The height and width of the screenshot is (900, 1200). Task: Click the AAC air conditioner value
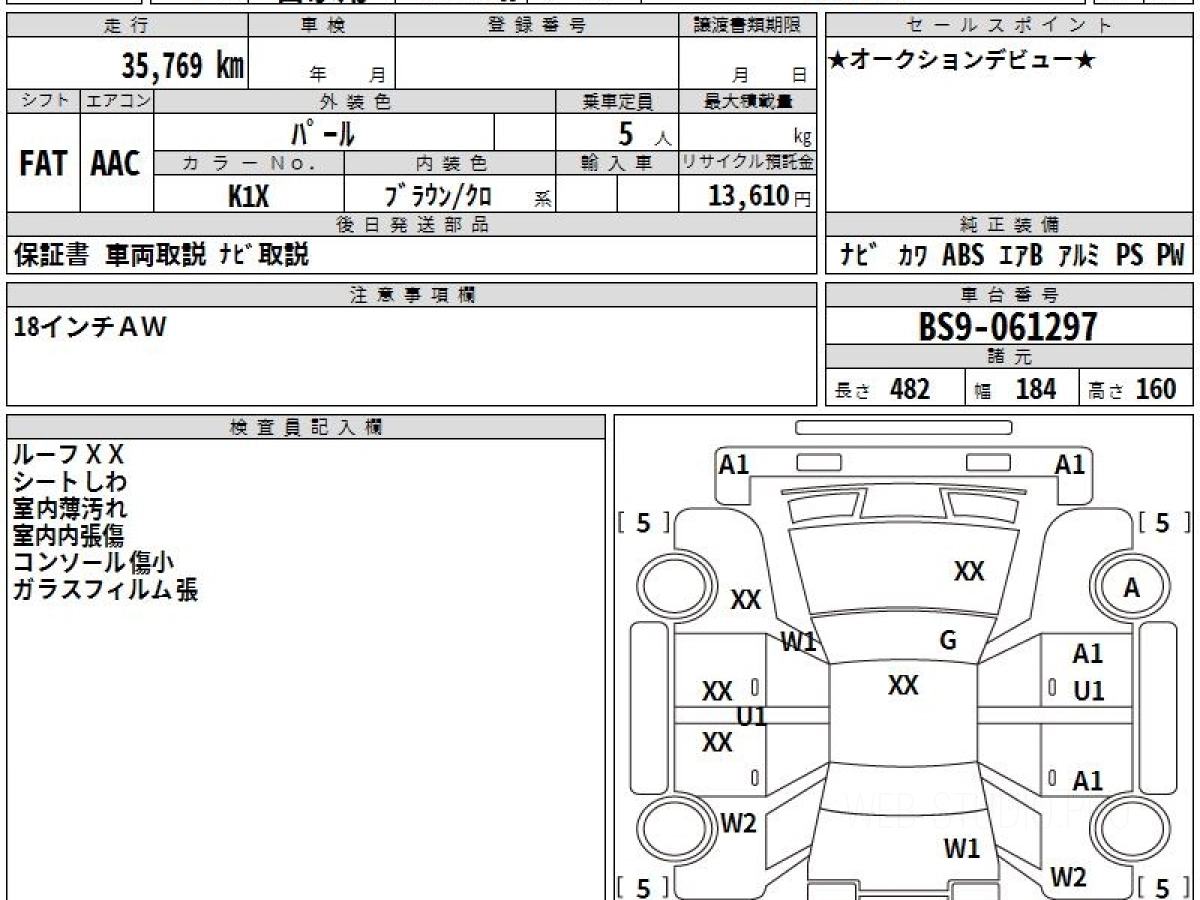click(116, 165)
